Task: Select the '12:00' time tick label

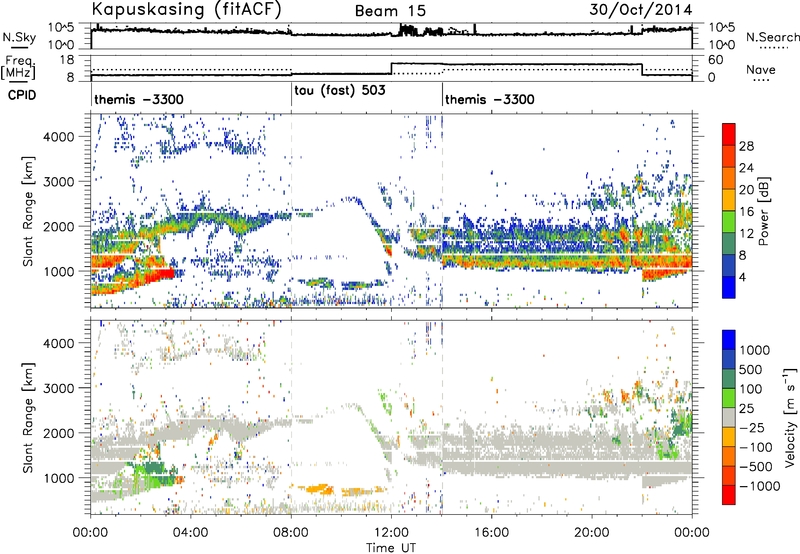Action: coord(391,533)
